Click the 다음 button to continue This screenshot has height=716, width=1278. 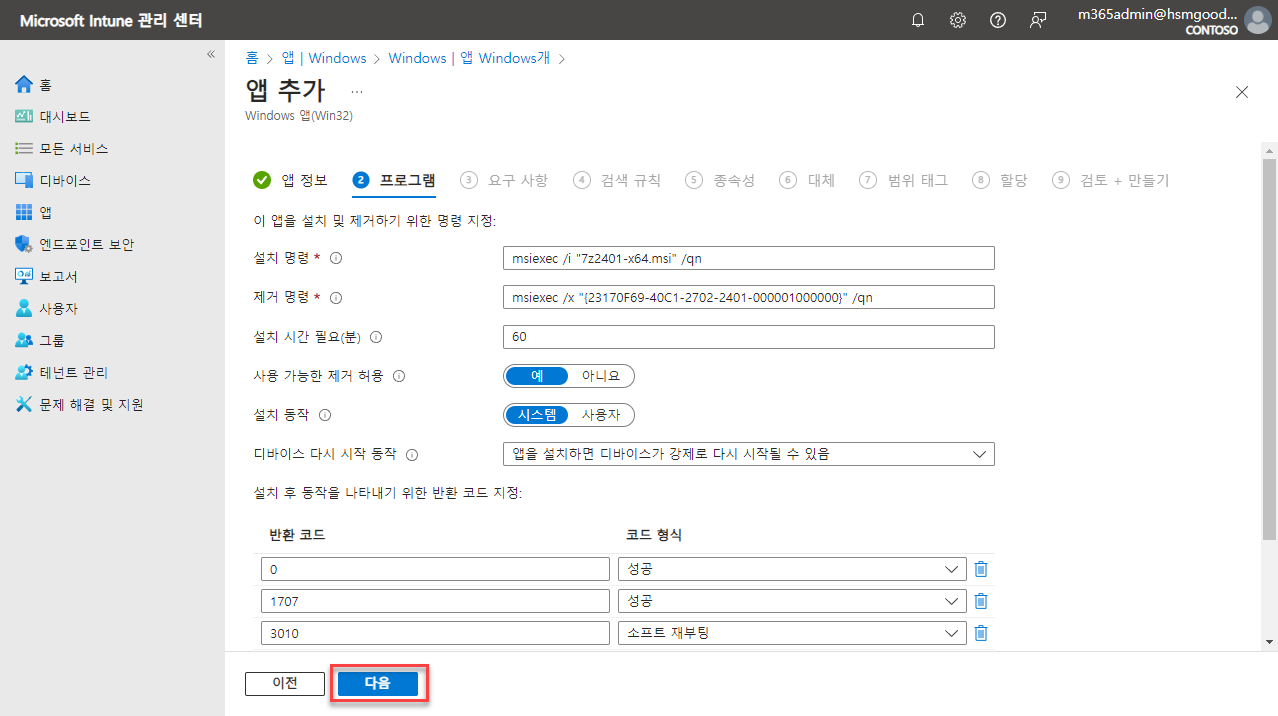click(378, 683)
